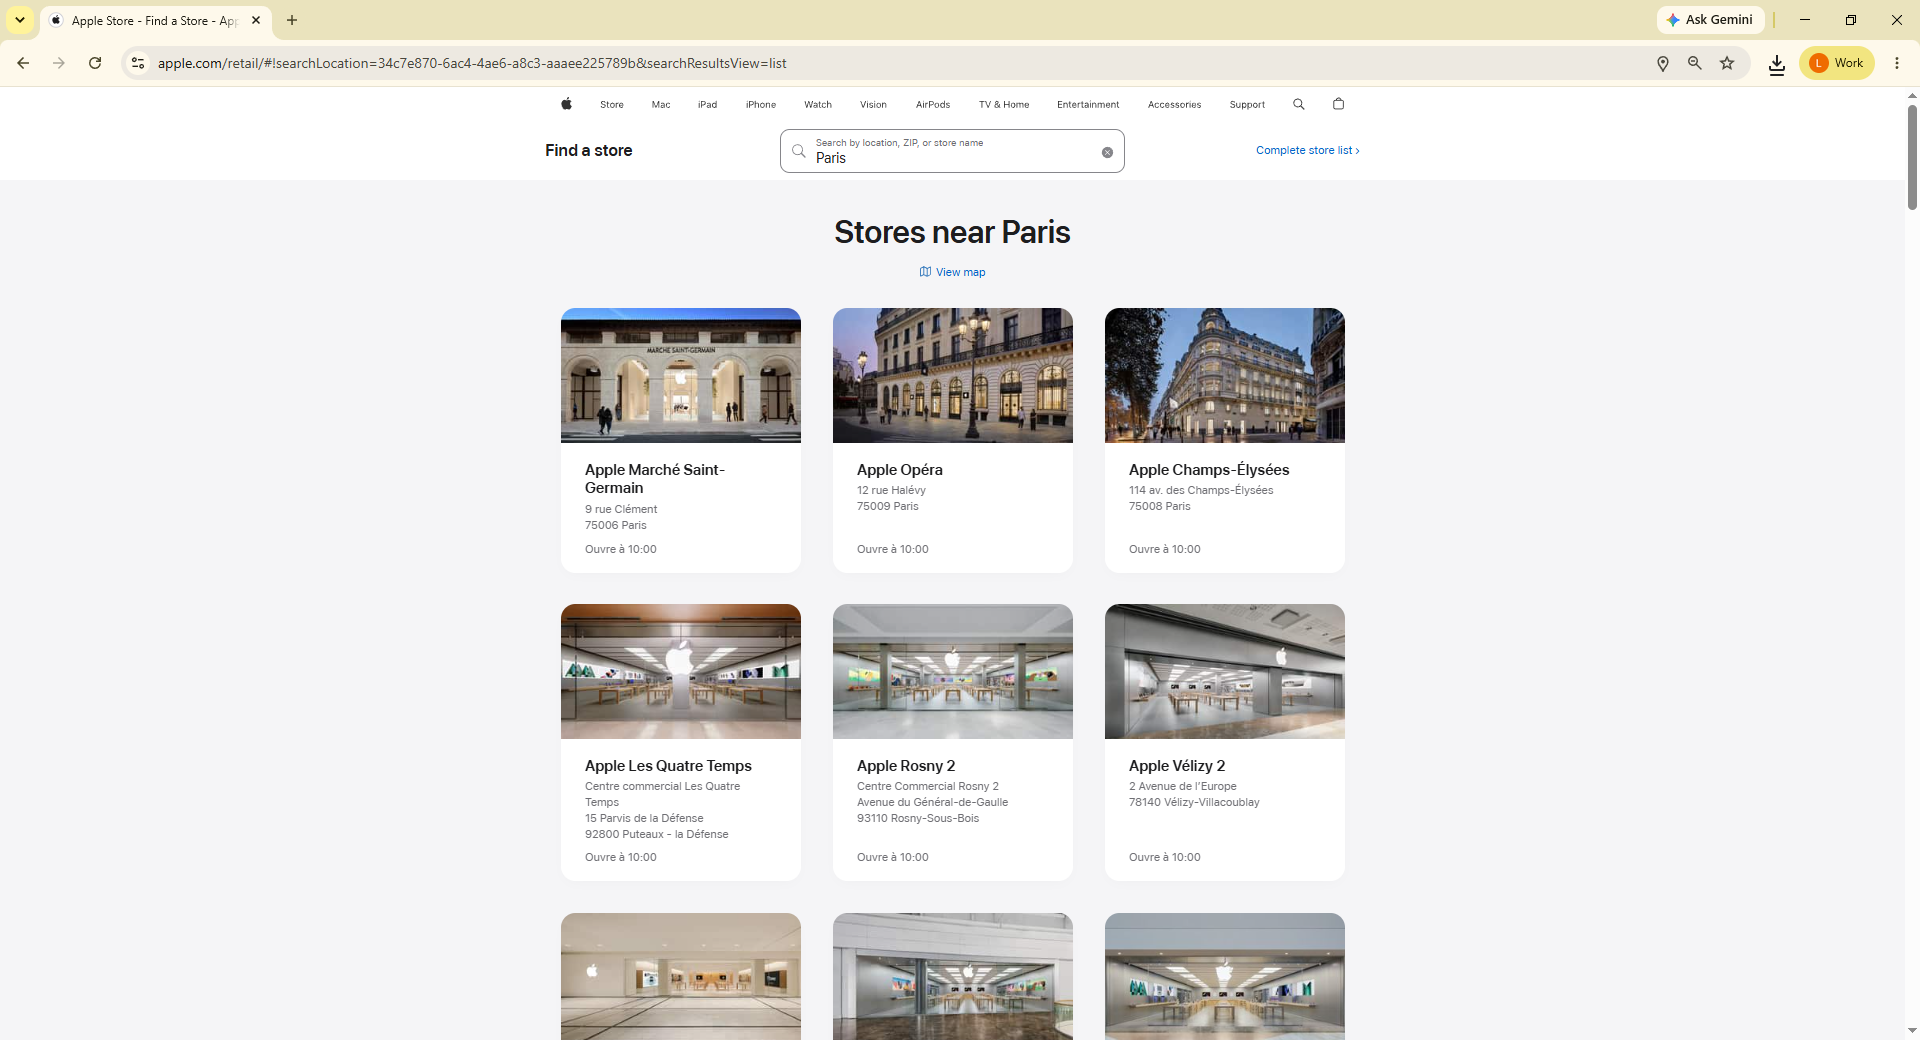
Task: Open the Apple Rosny 2 store link
Action: tap(906, 766)
